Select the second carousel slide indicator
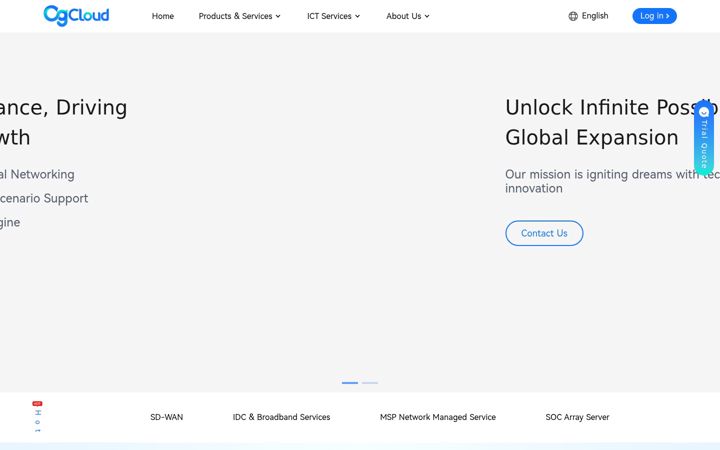 coord(370,382)
